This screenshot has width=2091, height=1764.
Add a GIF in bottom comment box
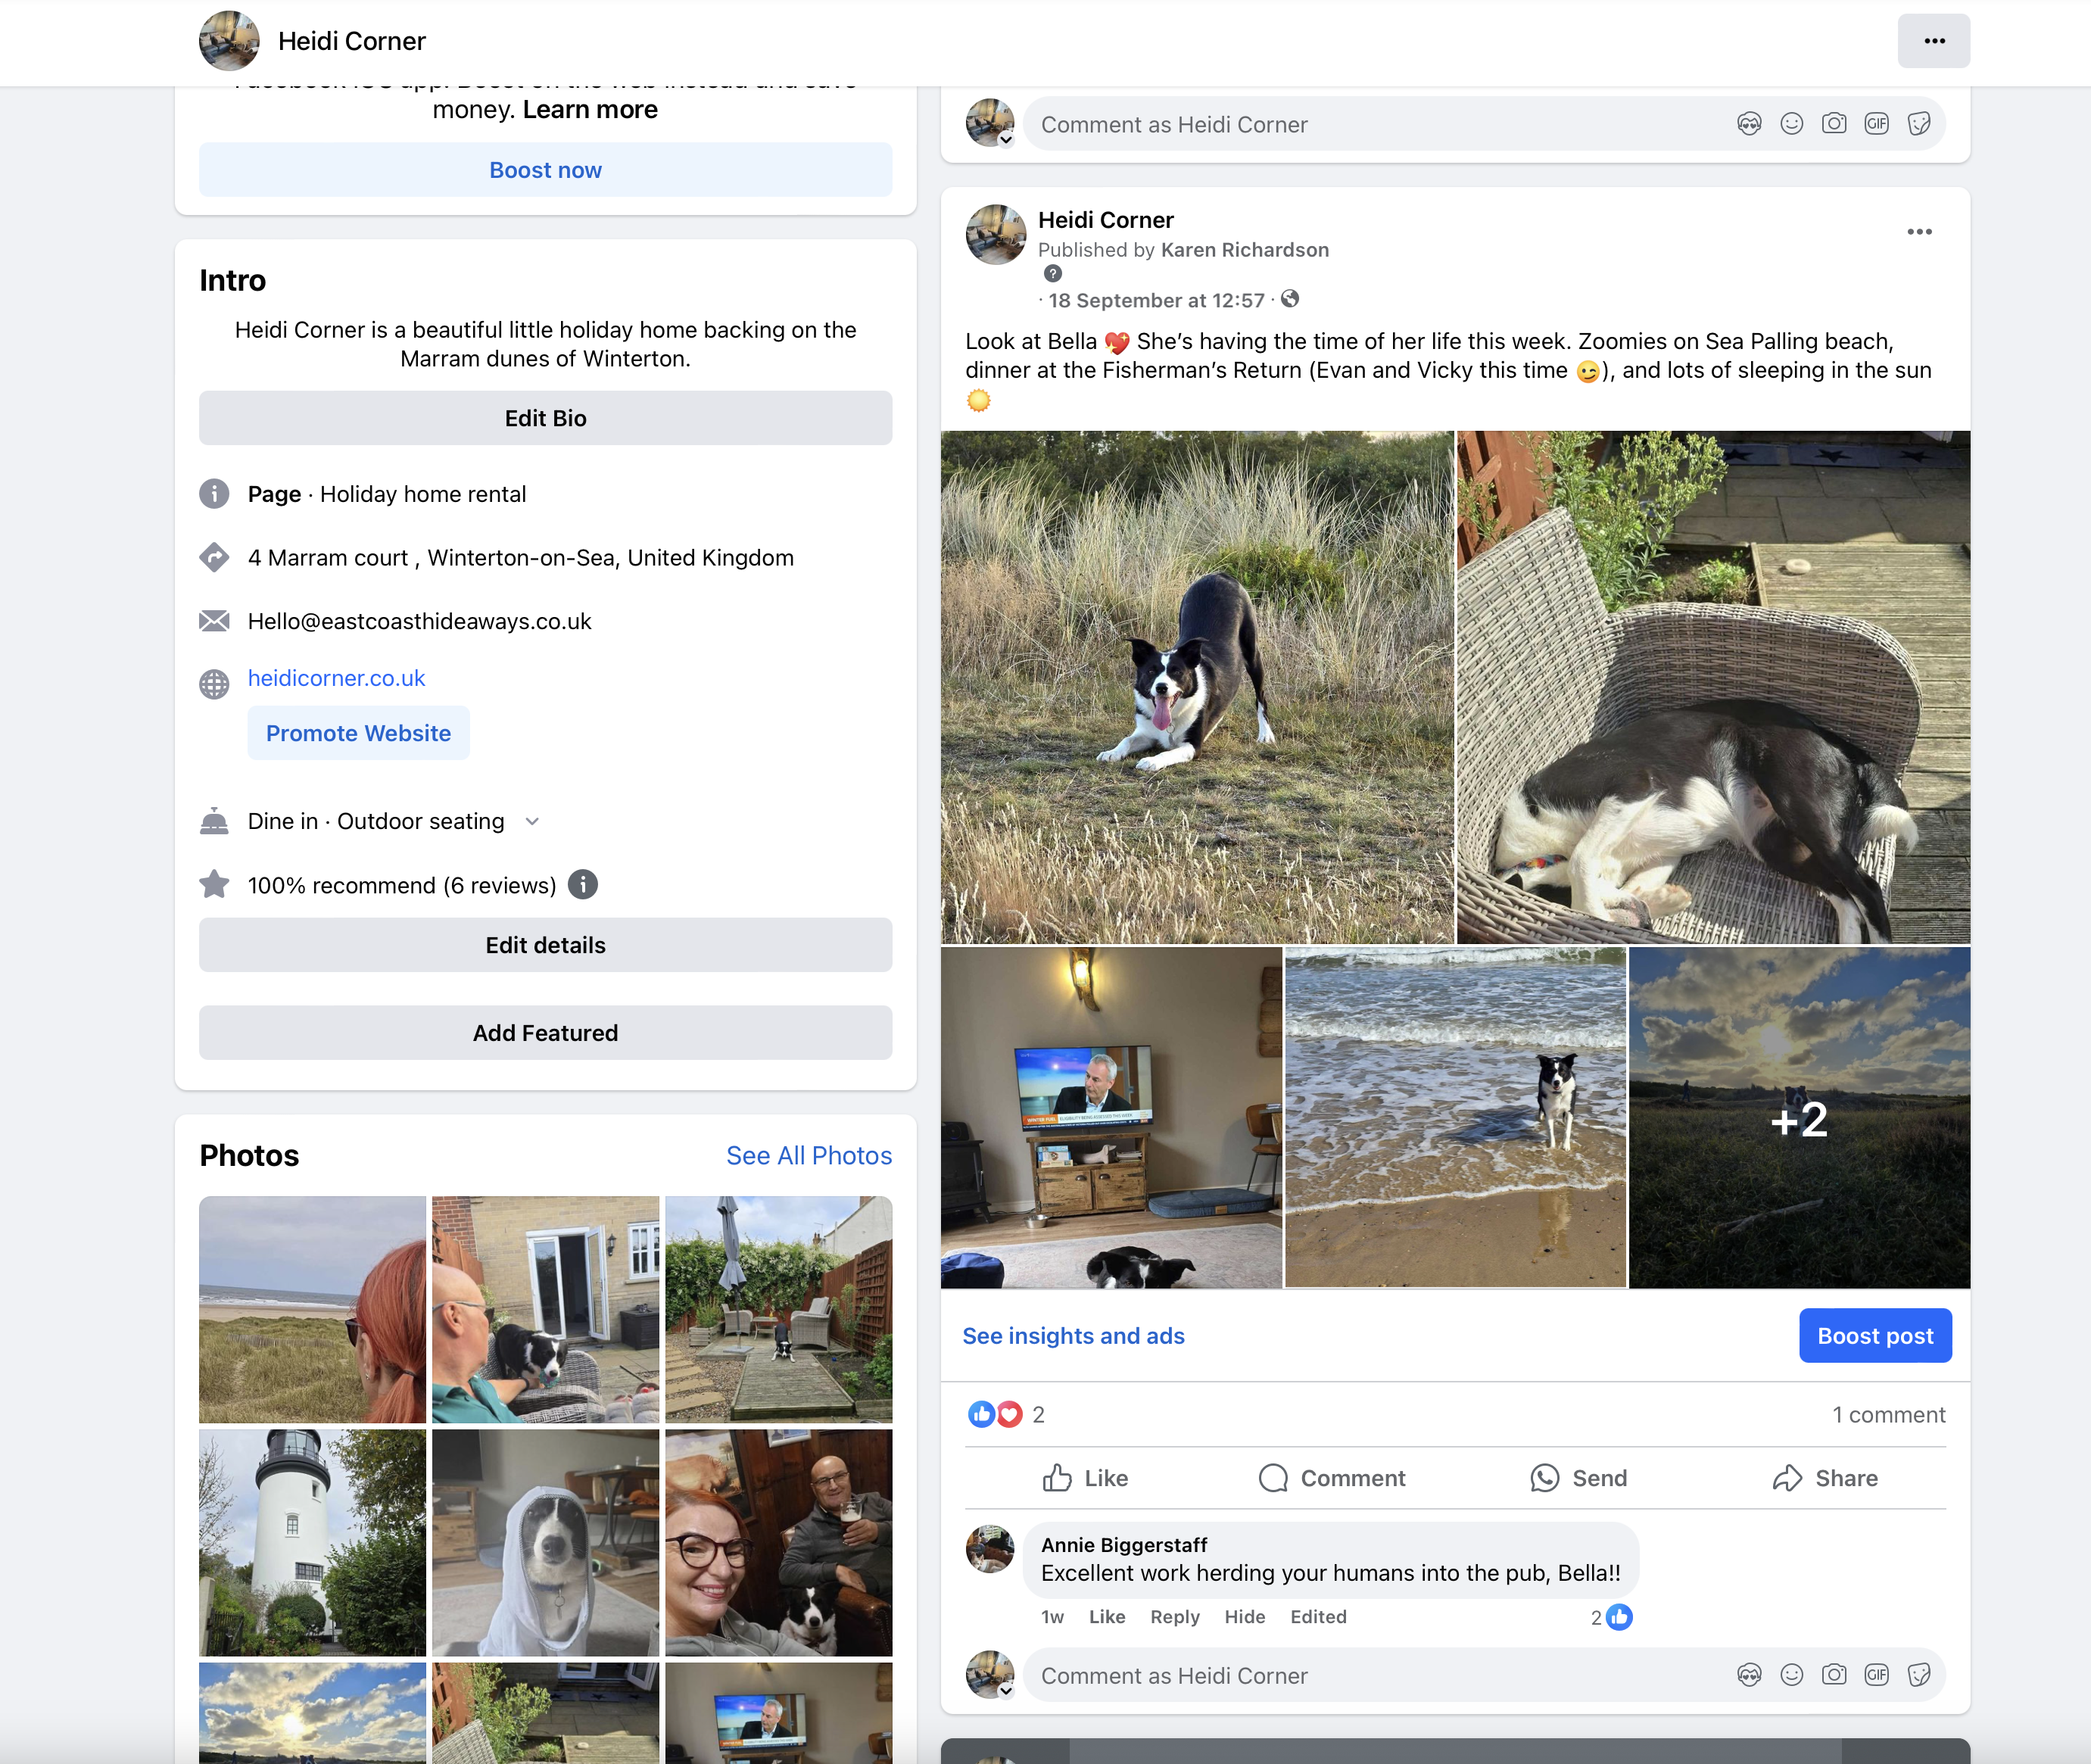click(1876, 1675)
